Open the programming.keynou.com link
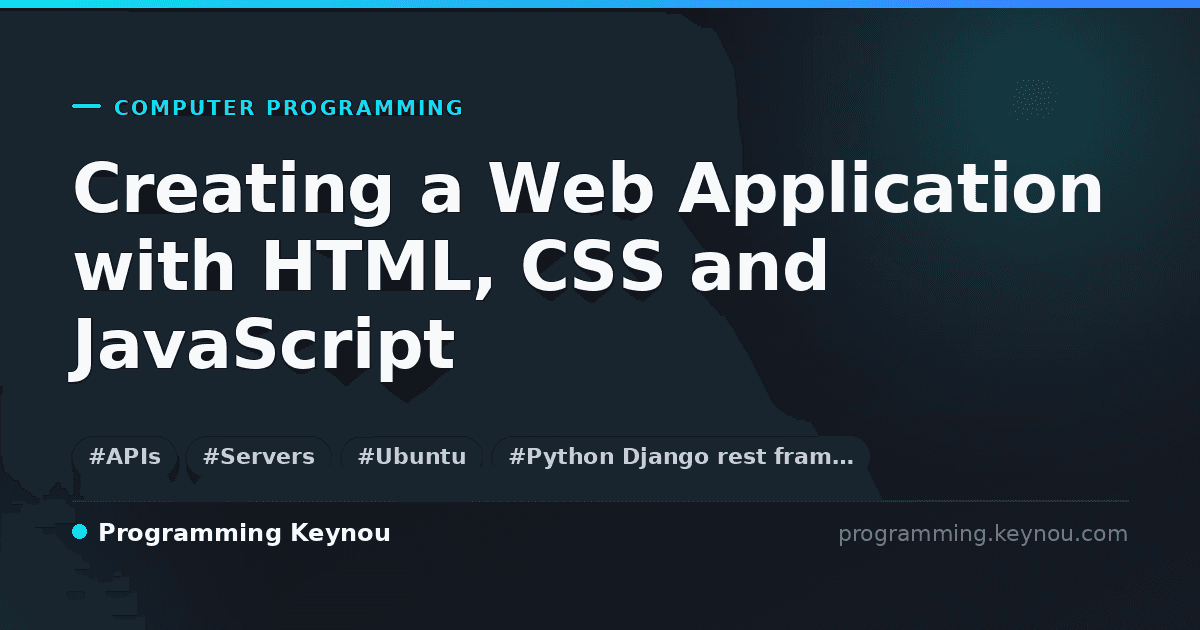 pos(983,534)
